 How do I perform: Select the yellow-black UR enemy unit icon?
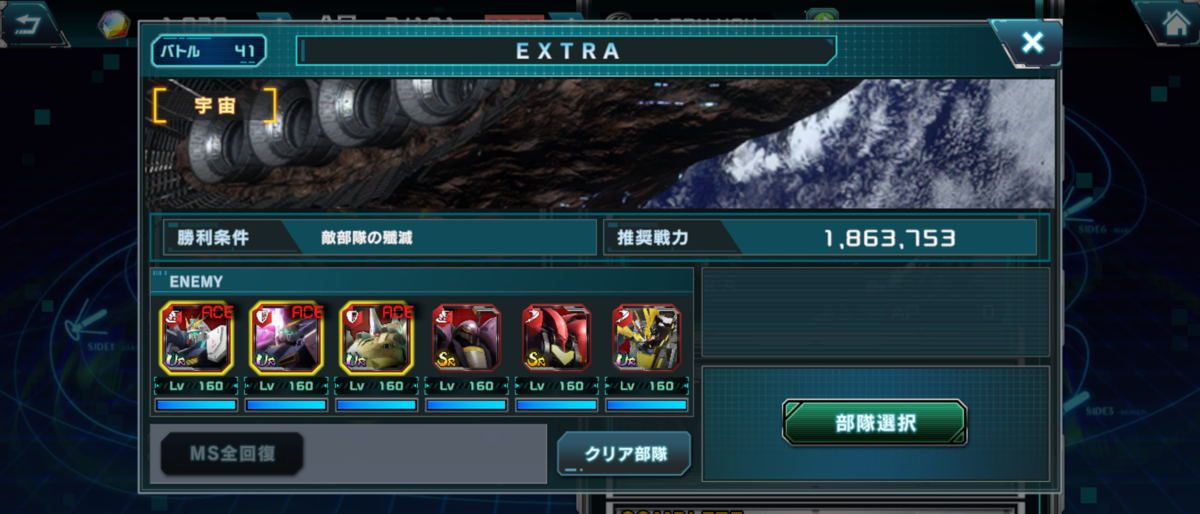tap(647, 338)
